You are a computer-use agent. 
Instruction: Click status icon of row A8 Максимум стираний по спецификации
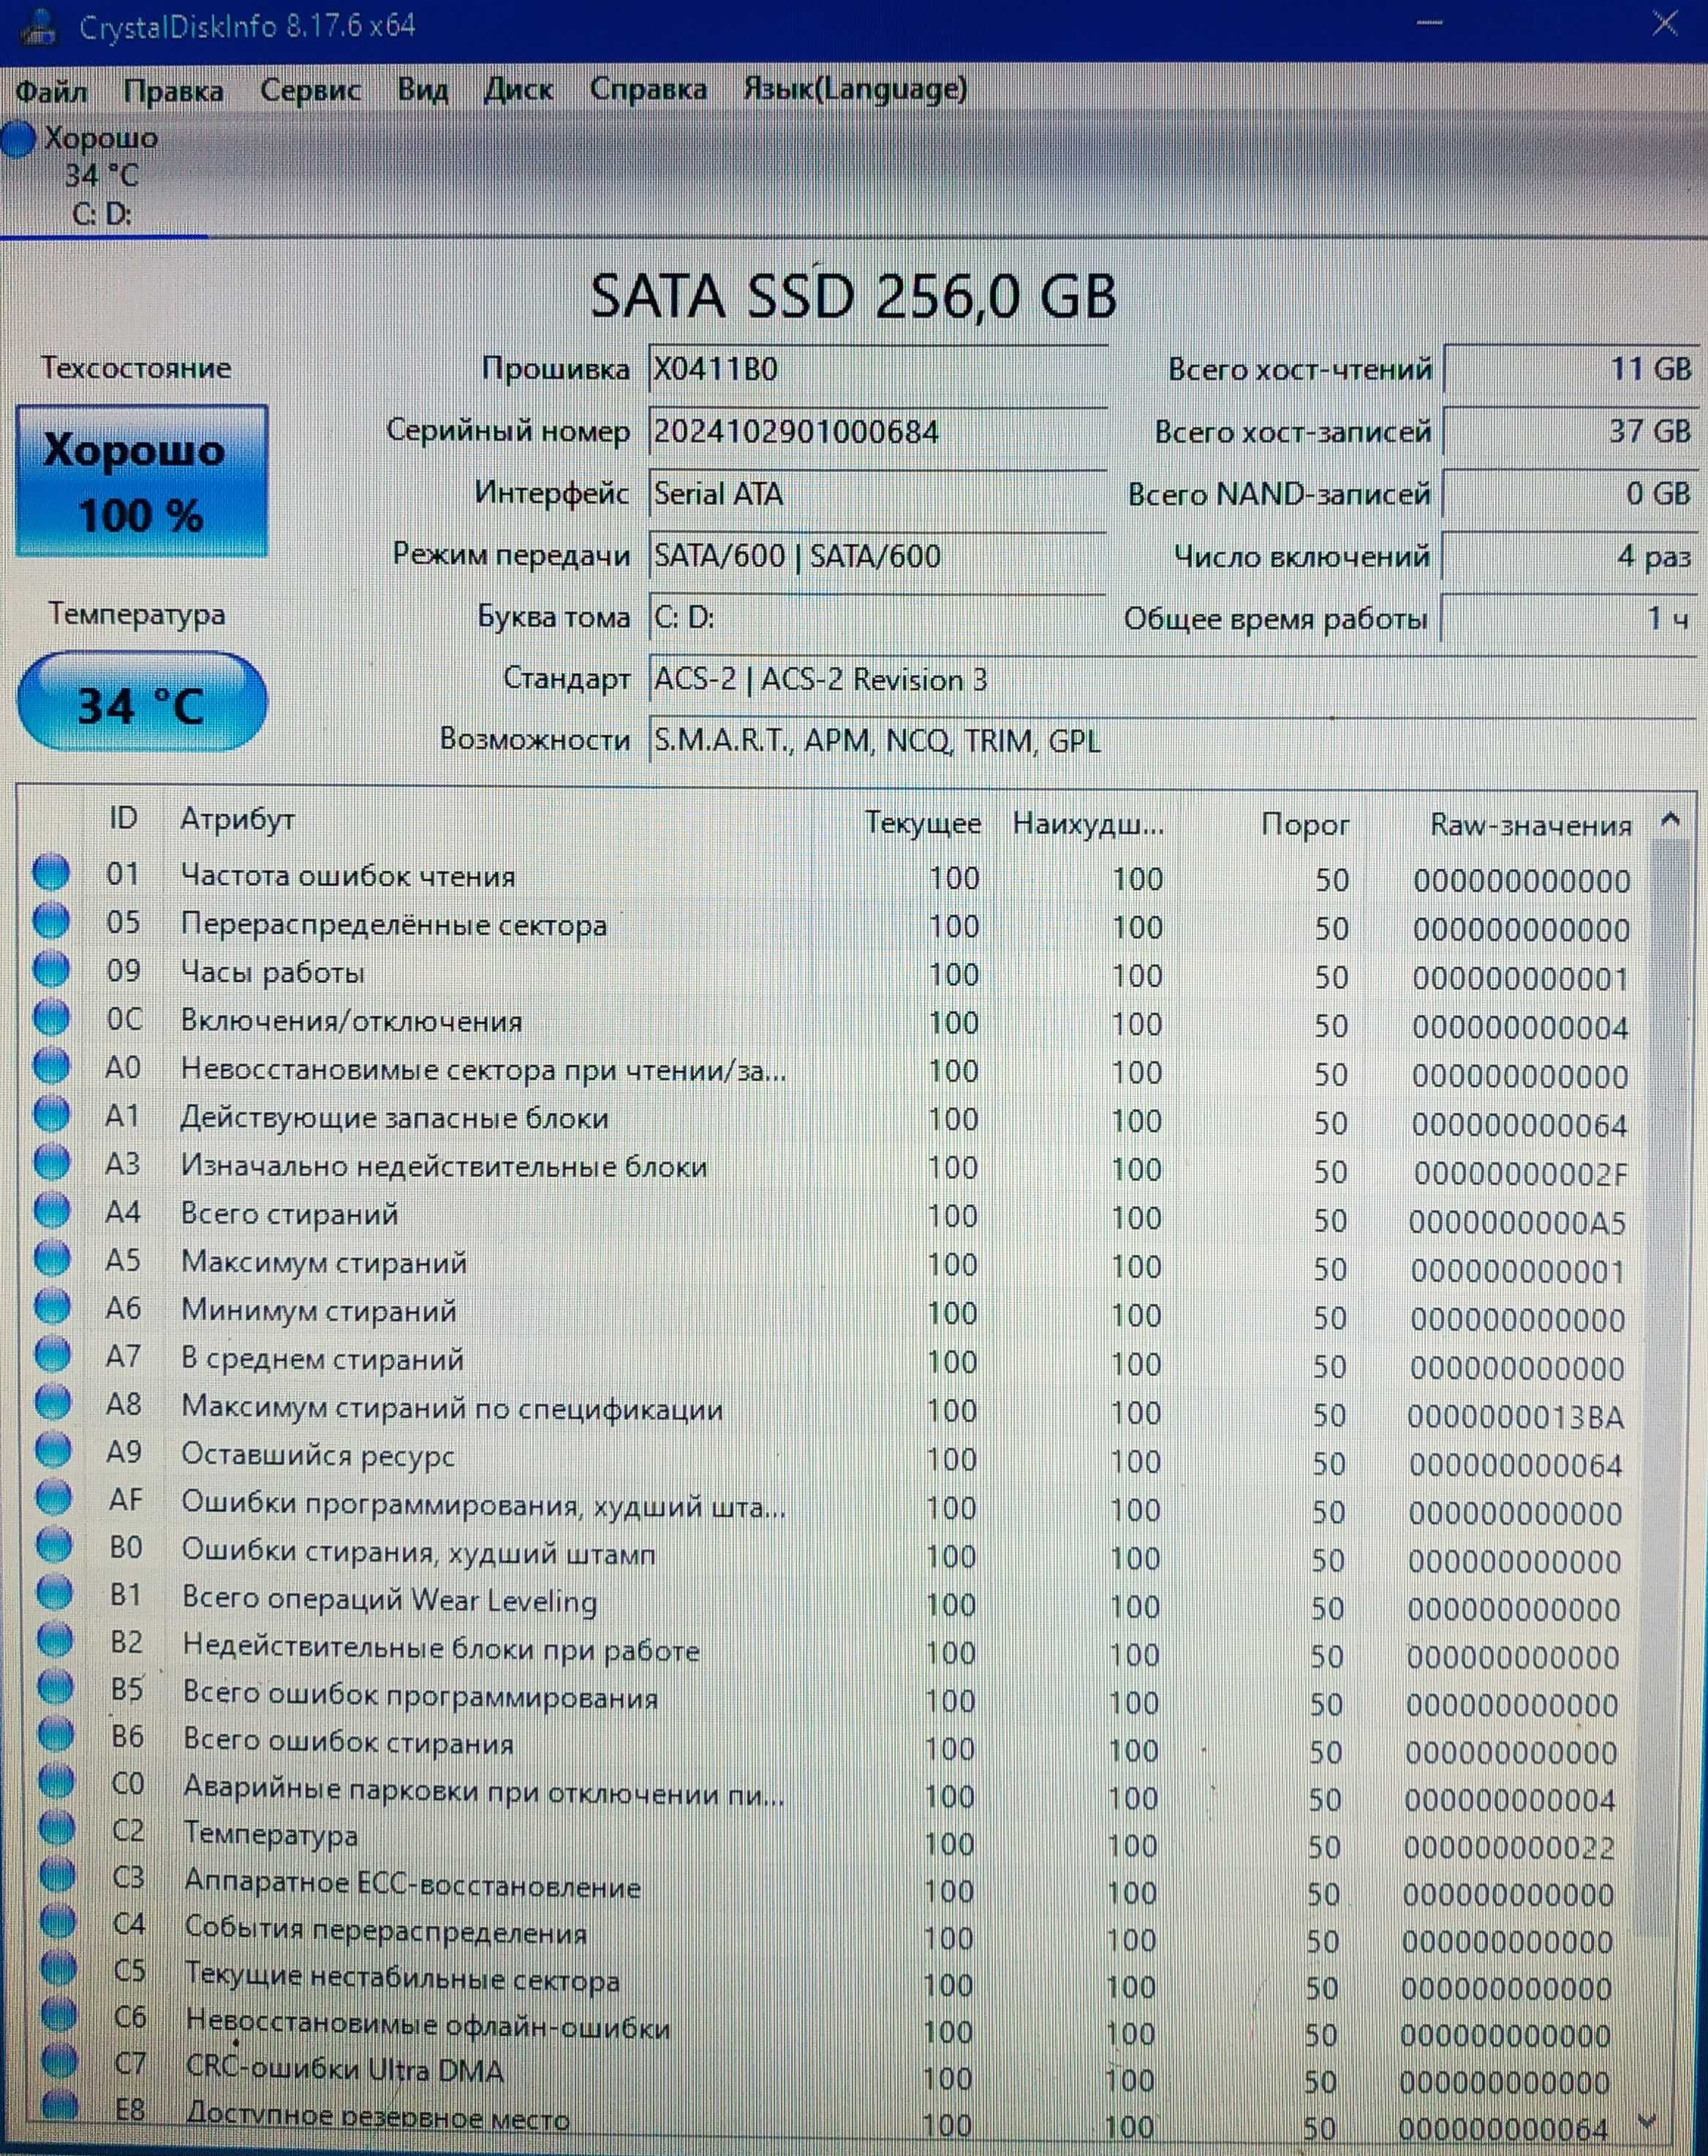coord(53,1402)
